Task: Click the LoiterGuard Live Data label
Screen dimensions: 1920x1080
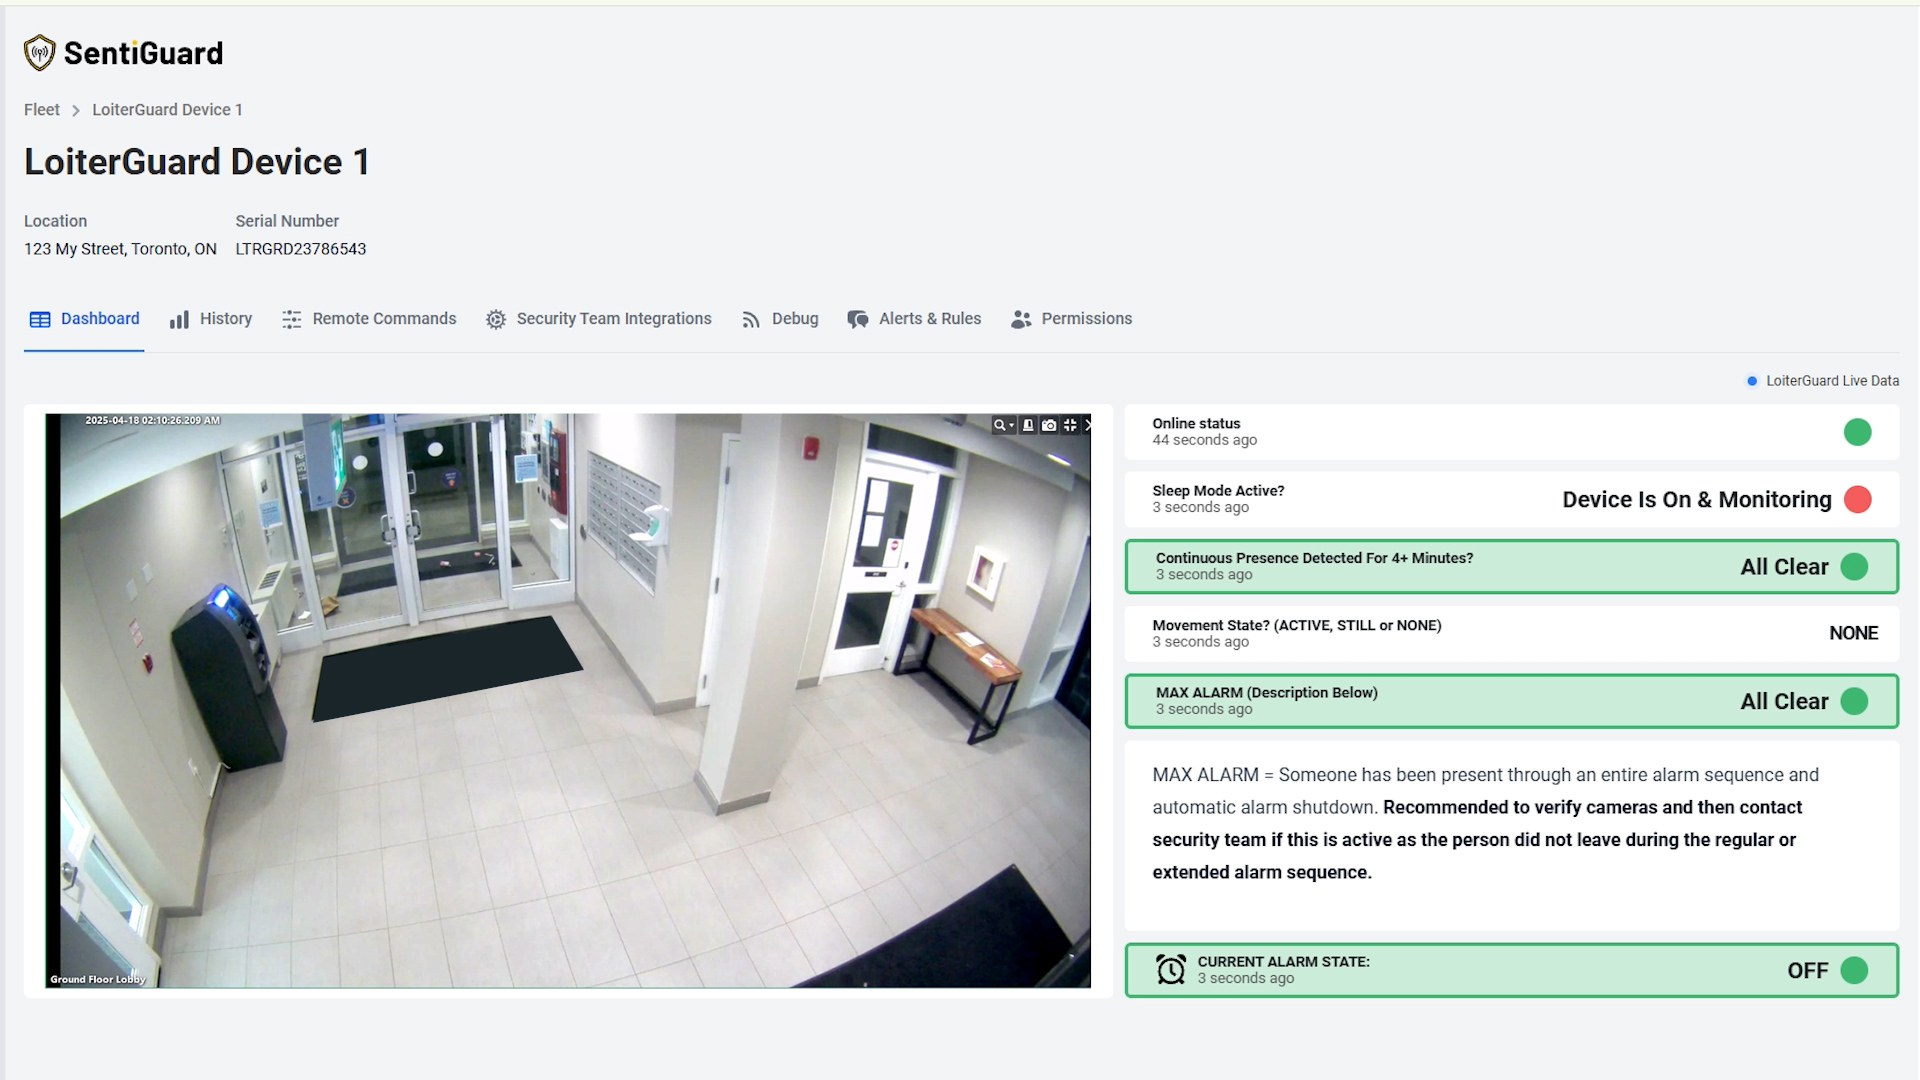Action: 1832,381
